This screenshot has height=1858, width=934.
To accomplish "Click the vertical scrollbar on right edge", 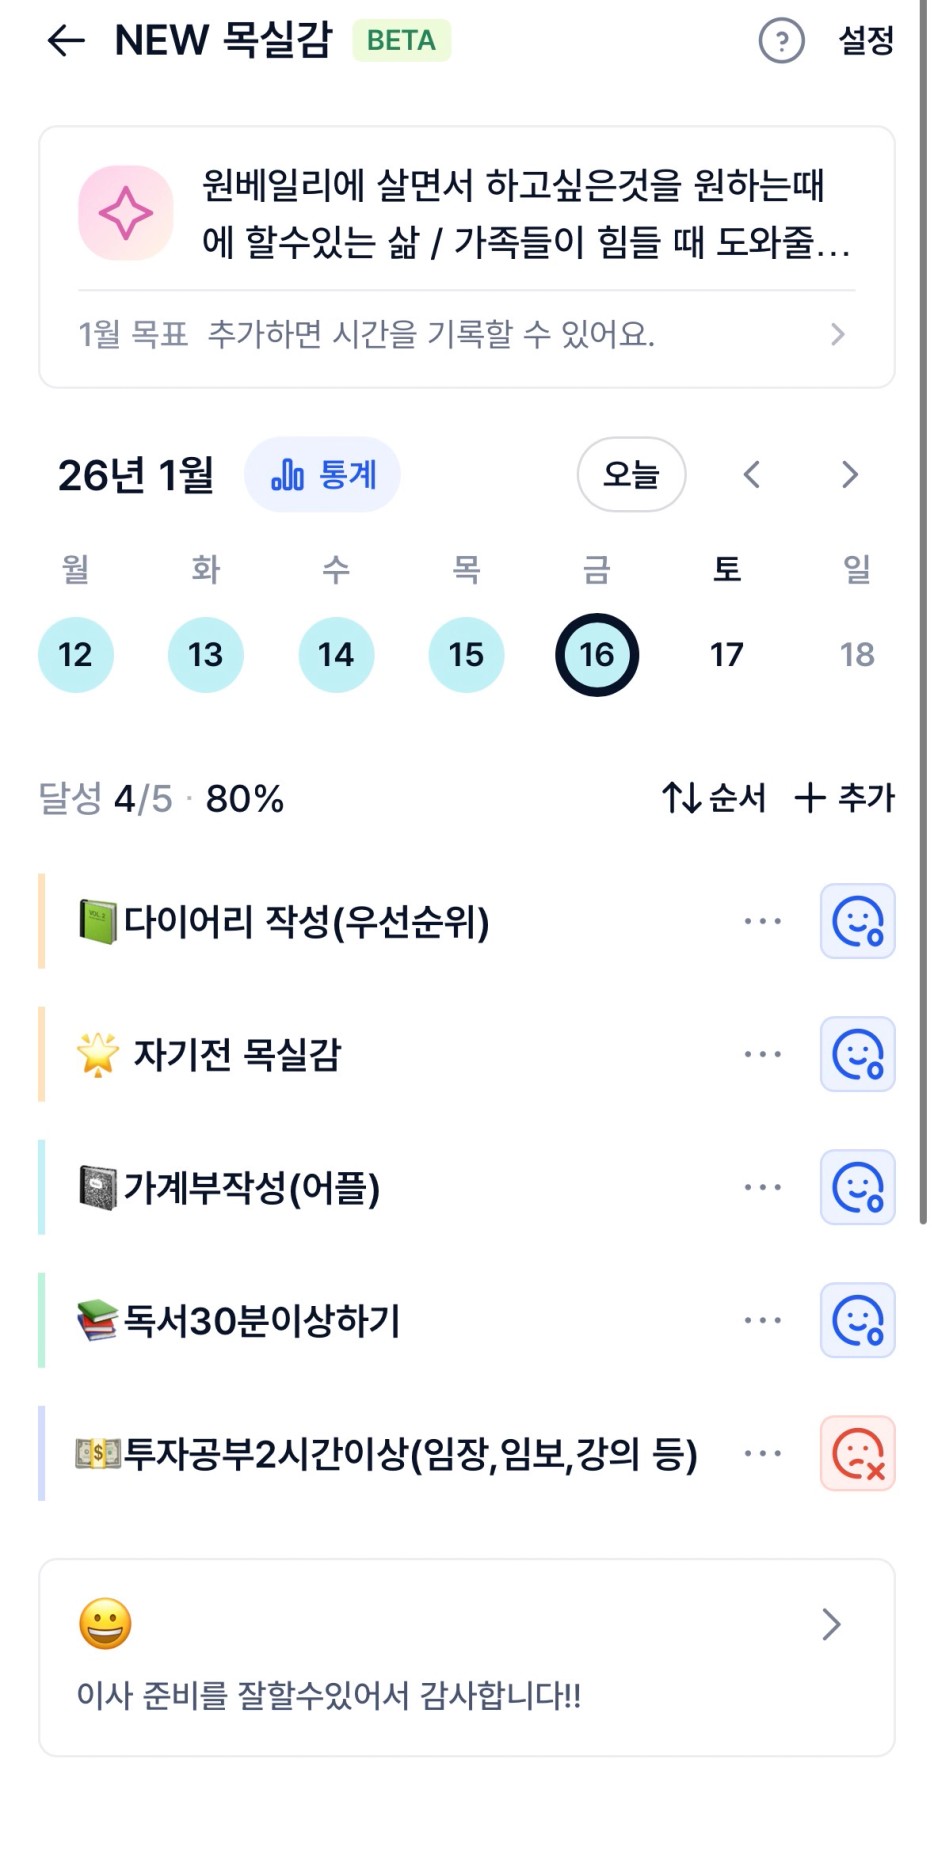I will [x=922, y=600].
